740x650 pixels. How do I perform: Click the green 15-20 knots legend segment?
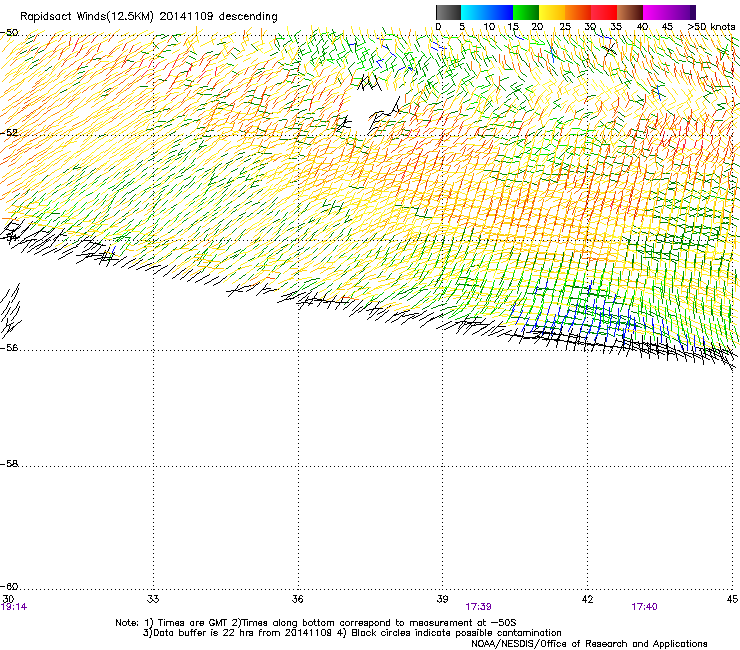526,12
